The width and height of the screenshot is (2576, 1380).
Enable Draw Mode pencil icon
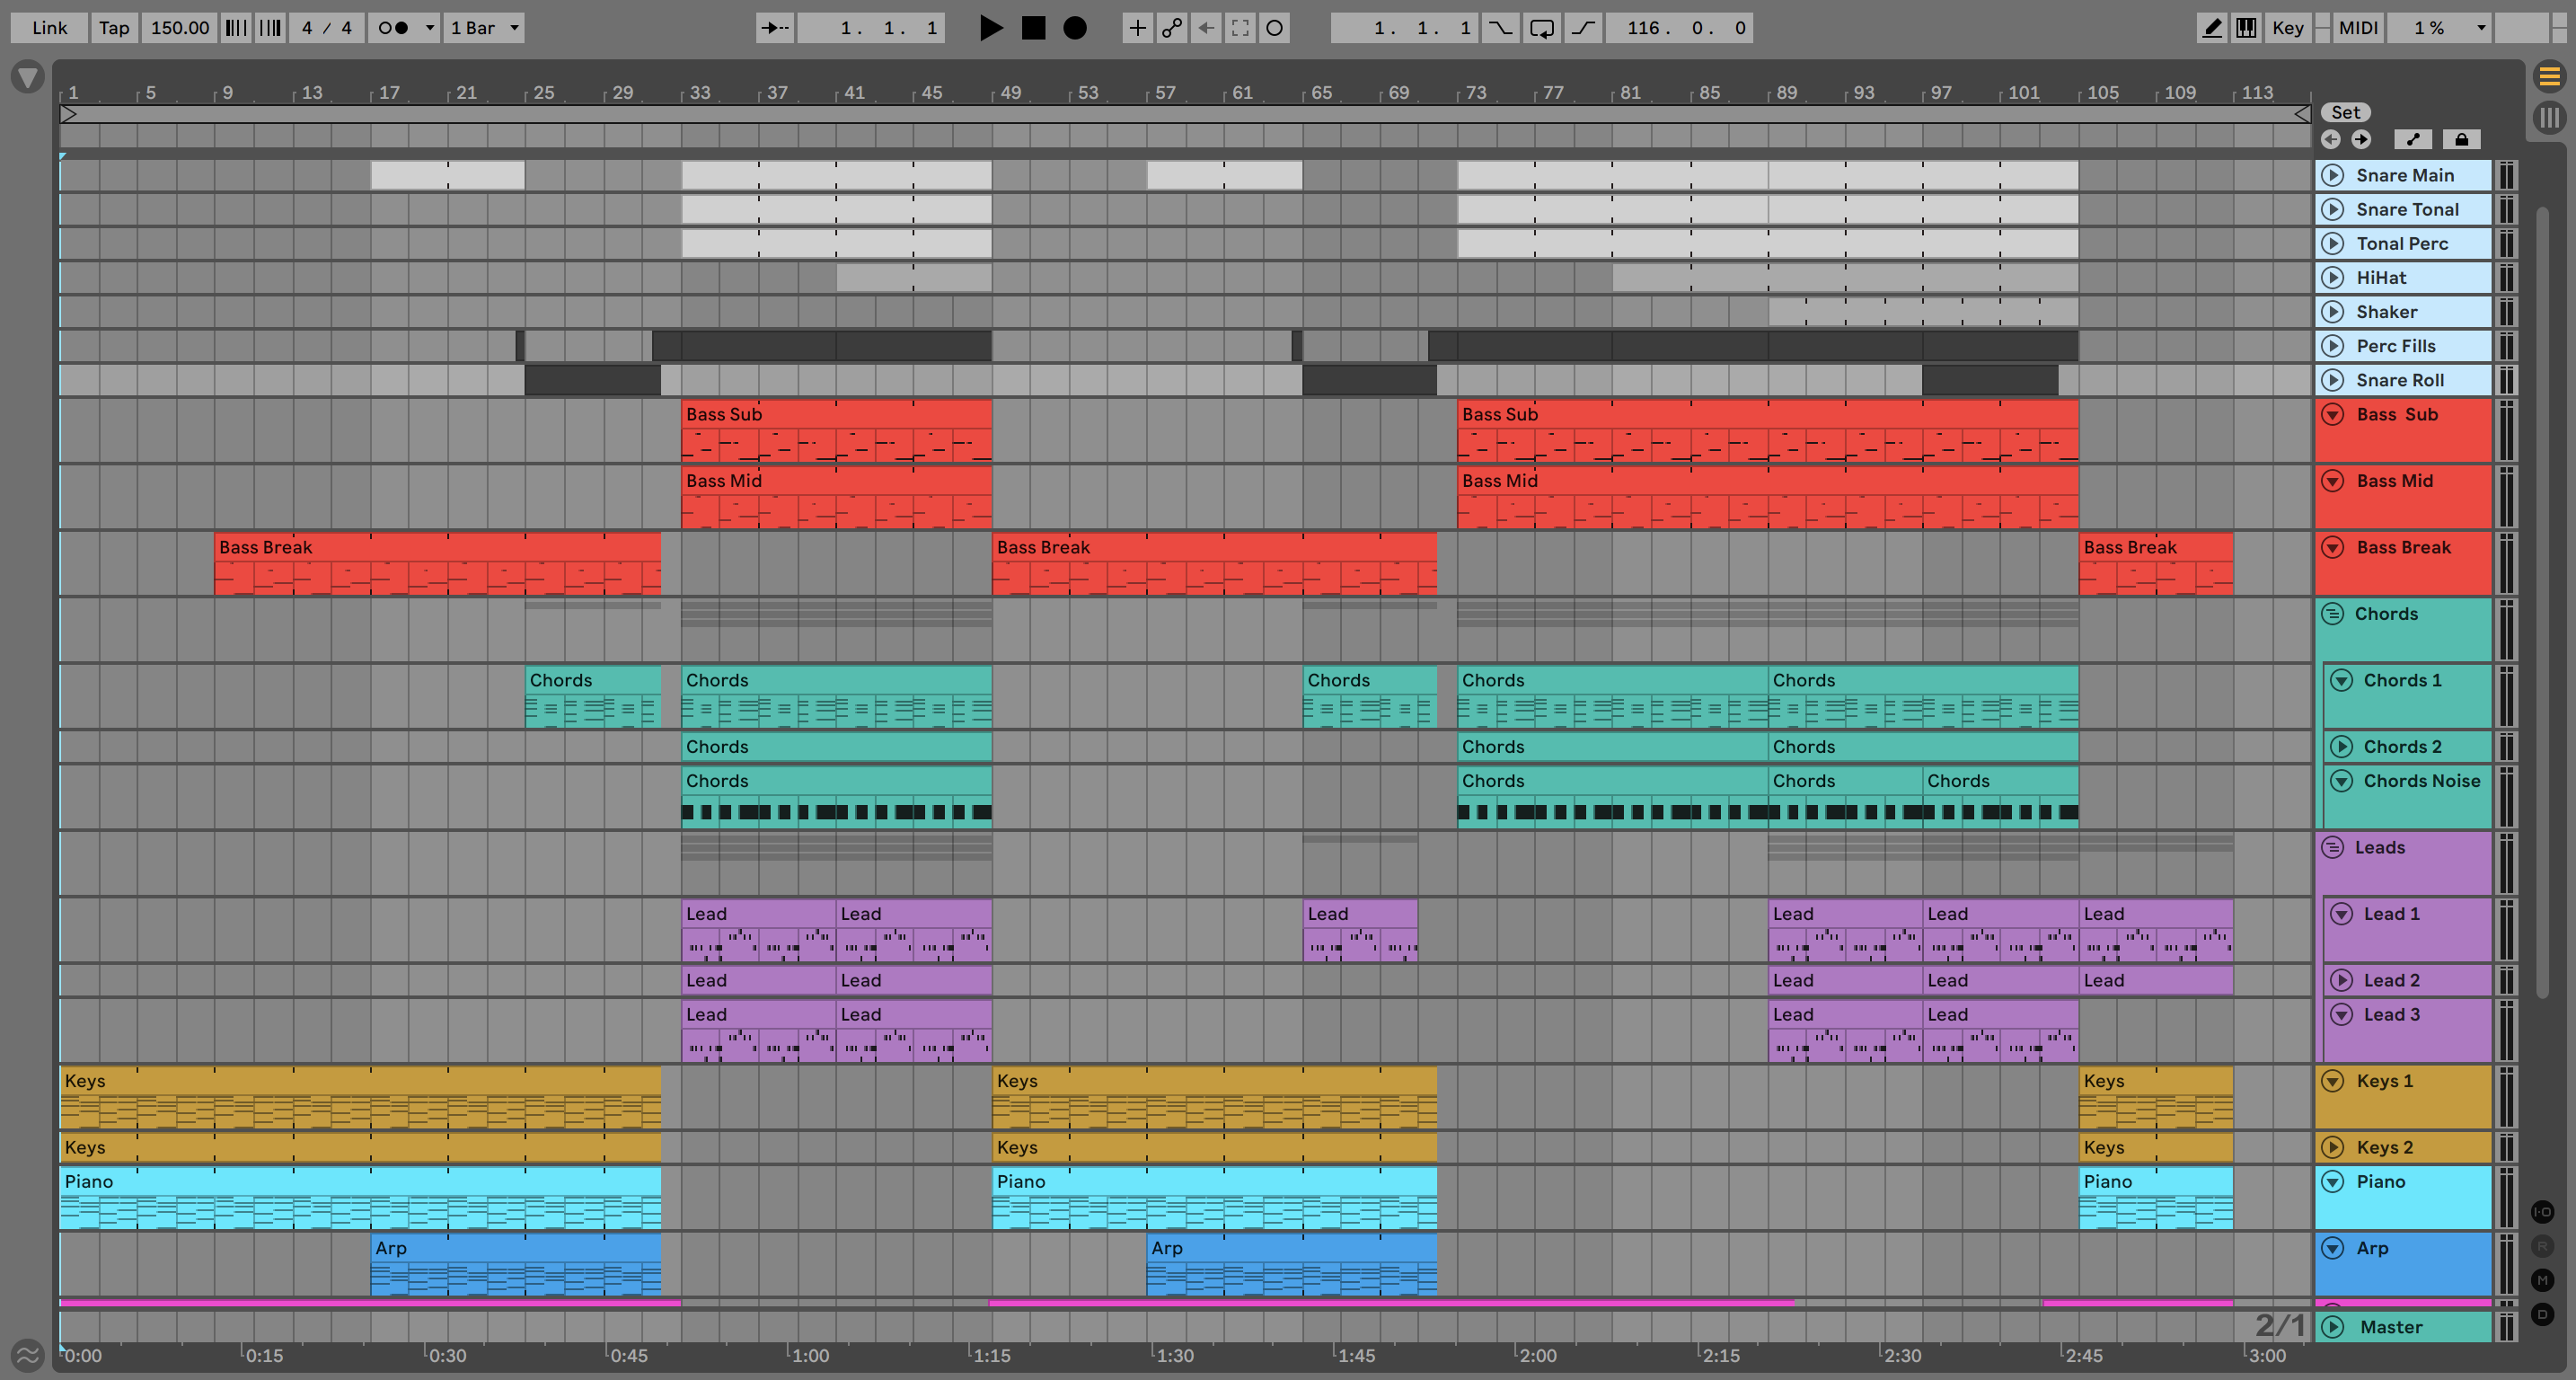(x=2212, y=28)
